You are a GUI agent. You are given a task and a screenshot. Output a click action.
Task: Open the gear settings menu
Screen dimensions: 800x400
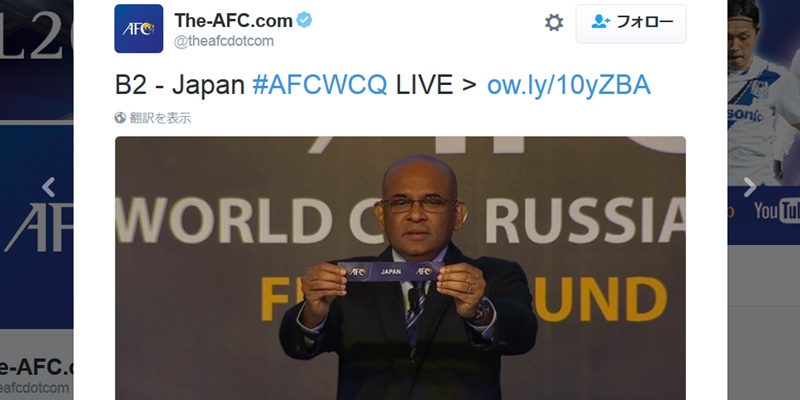(554, 22)
